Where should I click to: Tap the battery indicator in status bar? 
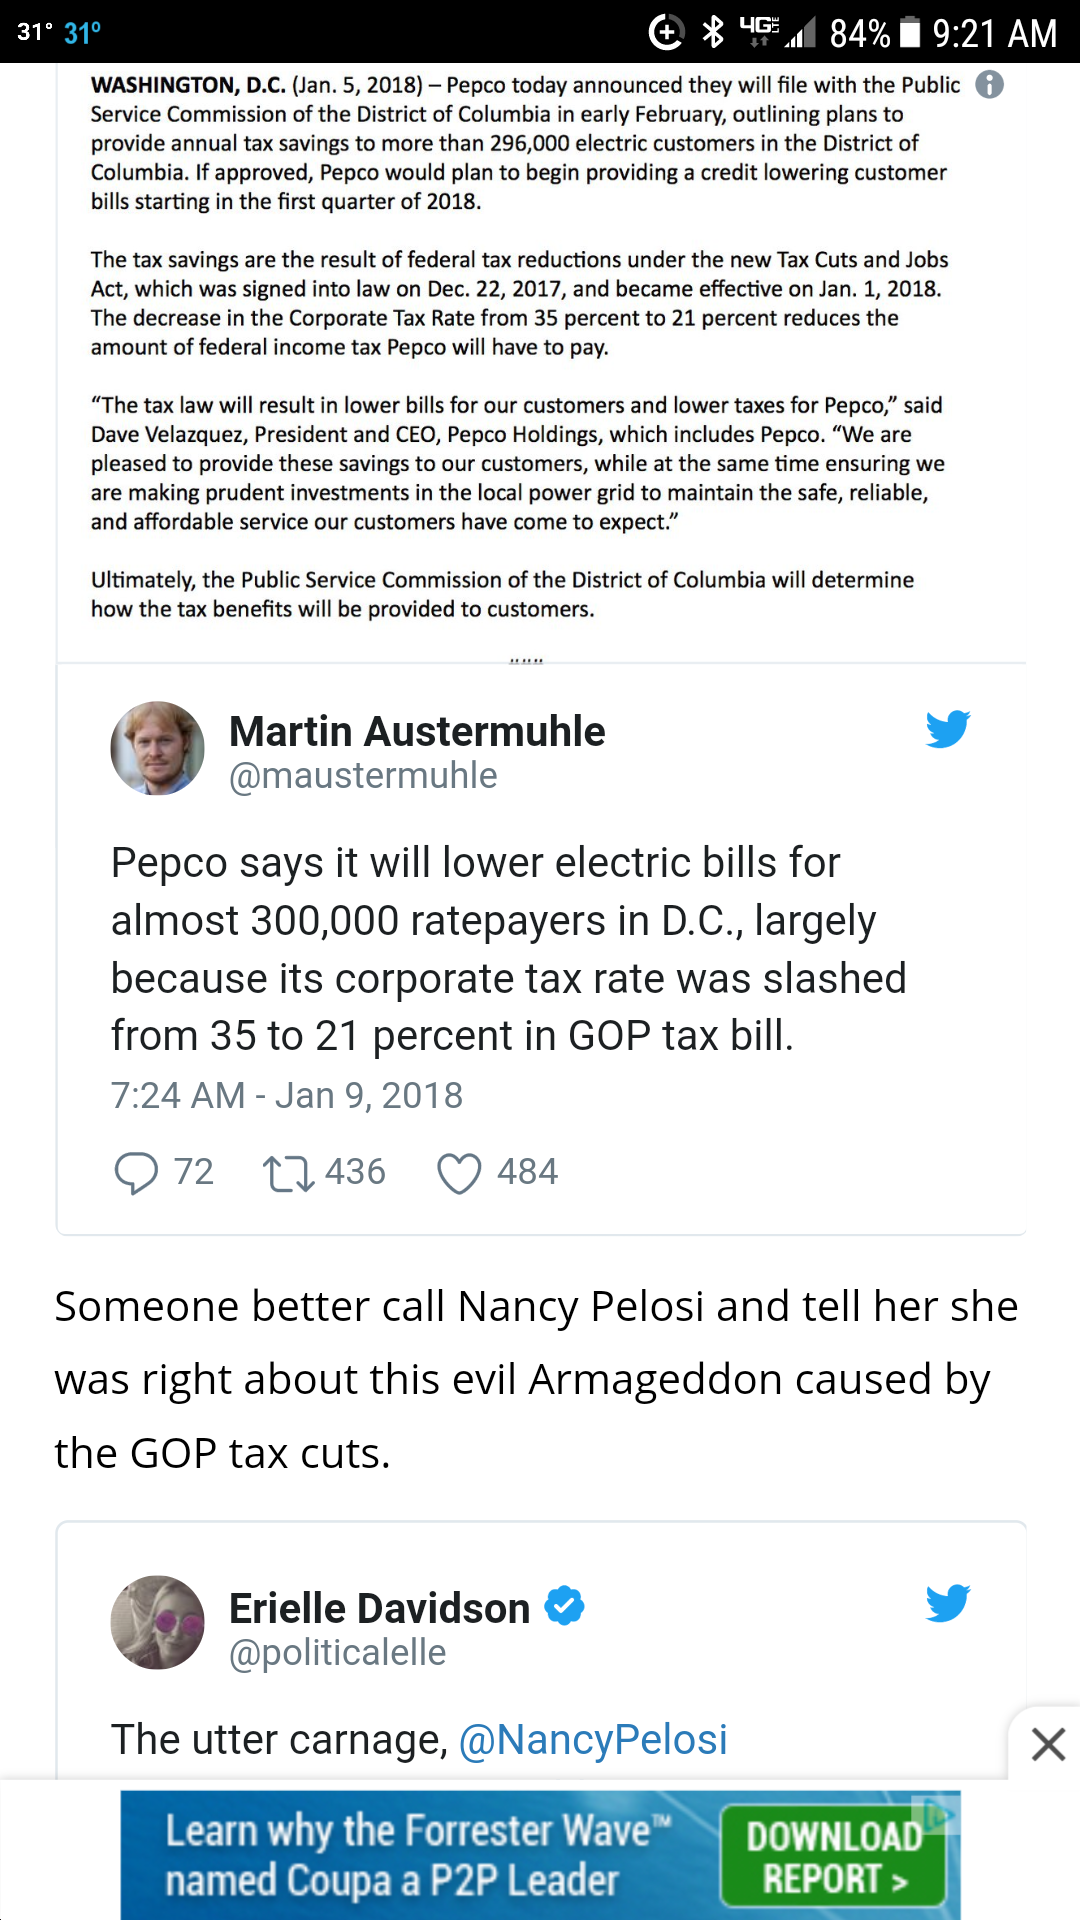909,32
